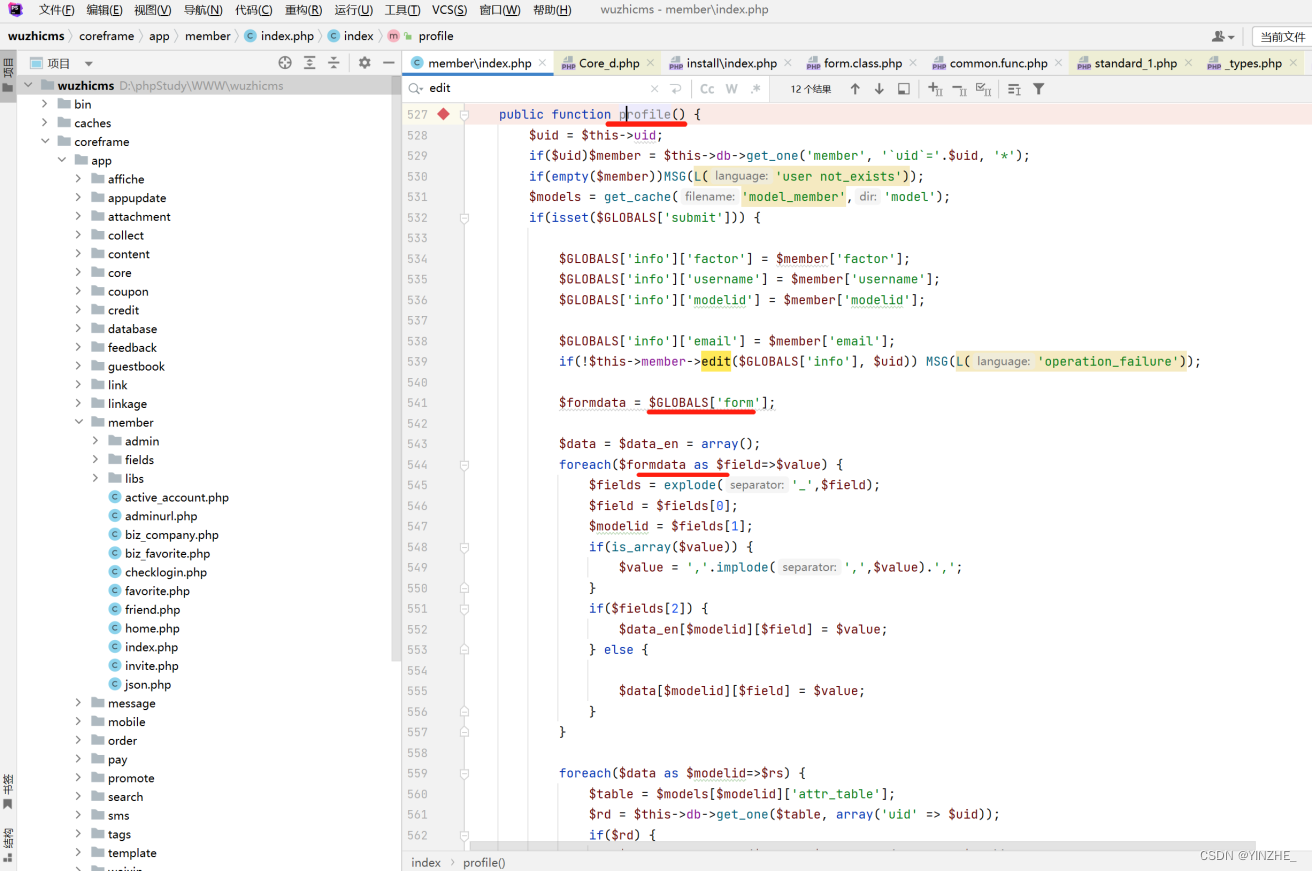Click the multiline search options icon

(1014, 89)
